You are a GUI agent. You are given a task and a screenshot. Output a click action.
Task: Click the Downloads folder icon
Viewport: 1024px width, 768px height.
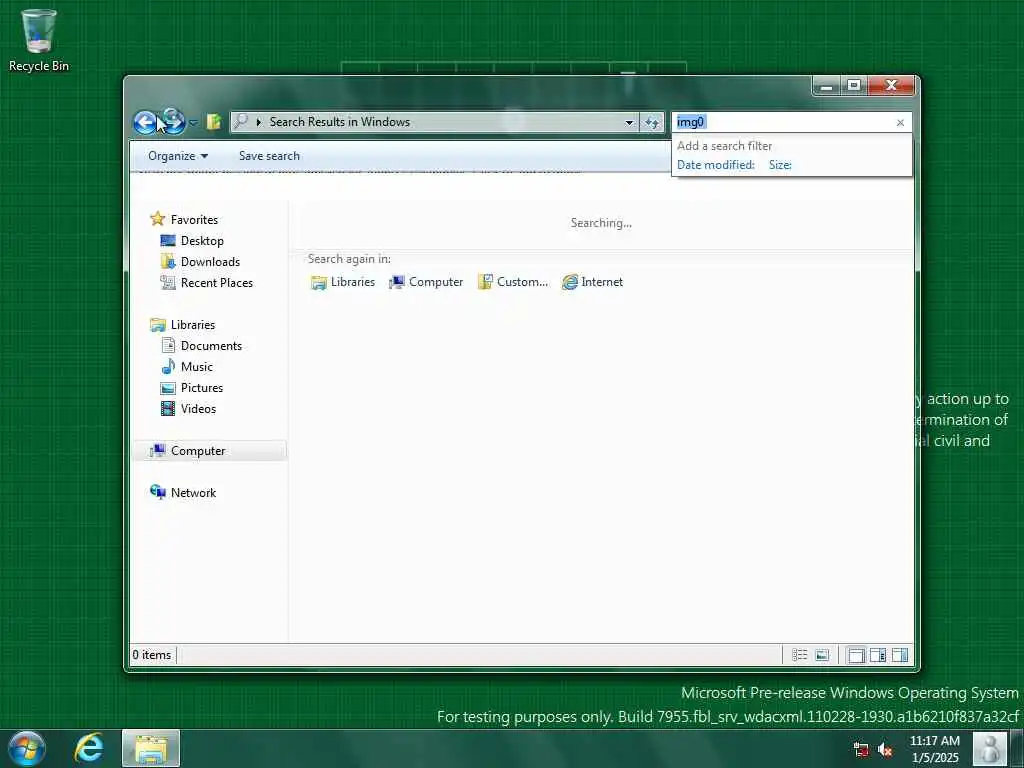pyautogui.click(x=168, y=262)
